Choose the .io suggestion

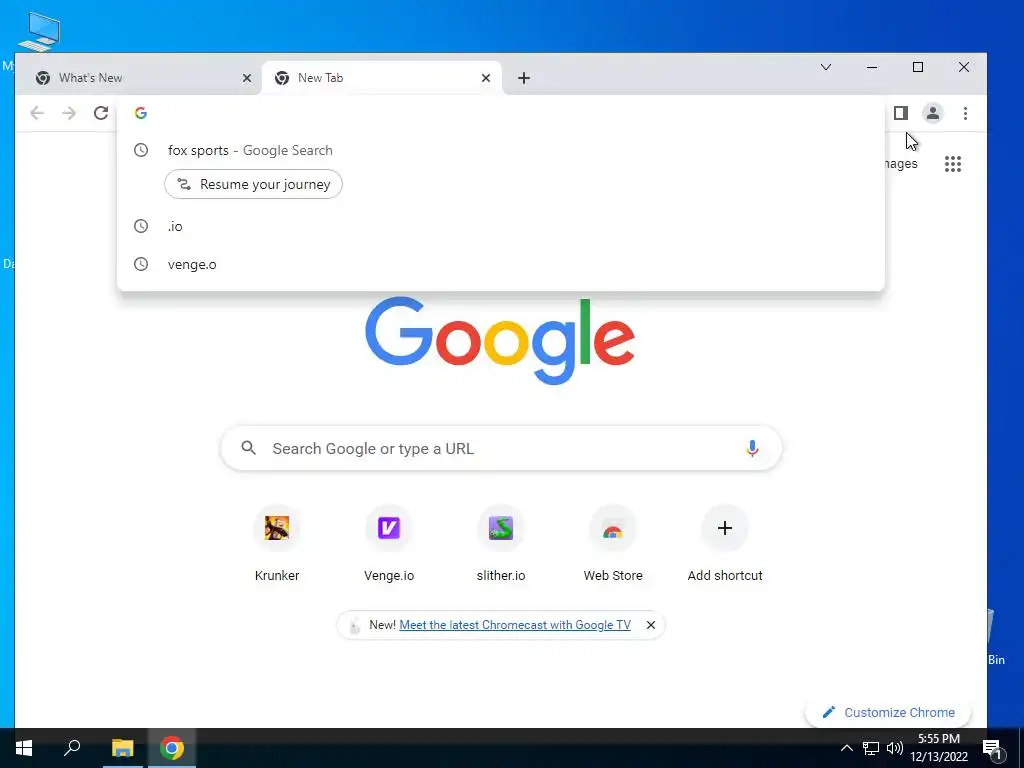coord(500,227)
